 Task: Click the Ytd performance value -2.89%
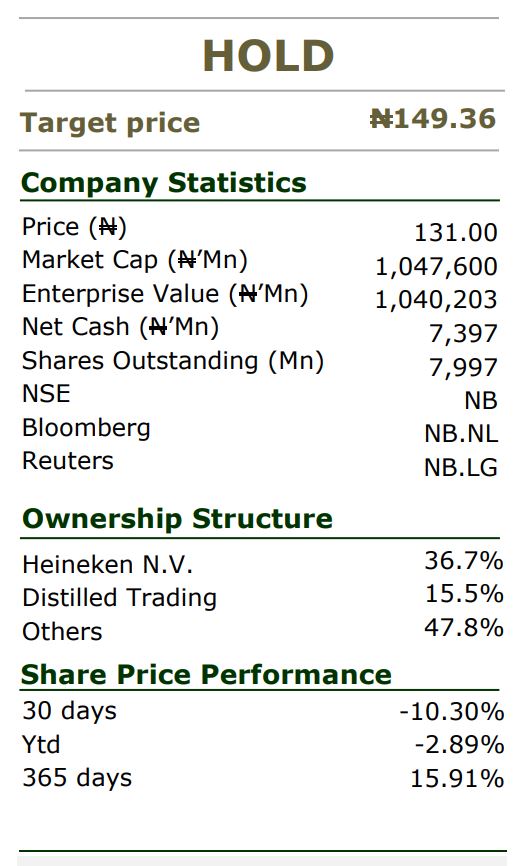pyautogui.click(x=459, y=744)
